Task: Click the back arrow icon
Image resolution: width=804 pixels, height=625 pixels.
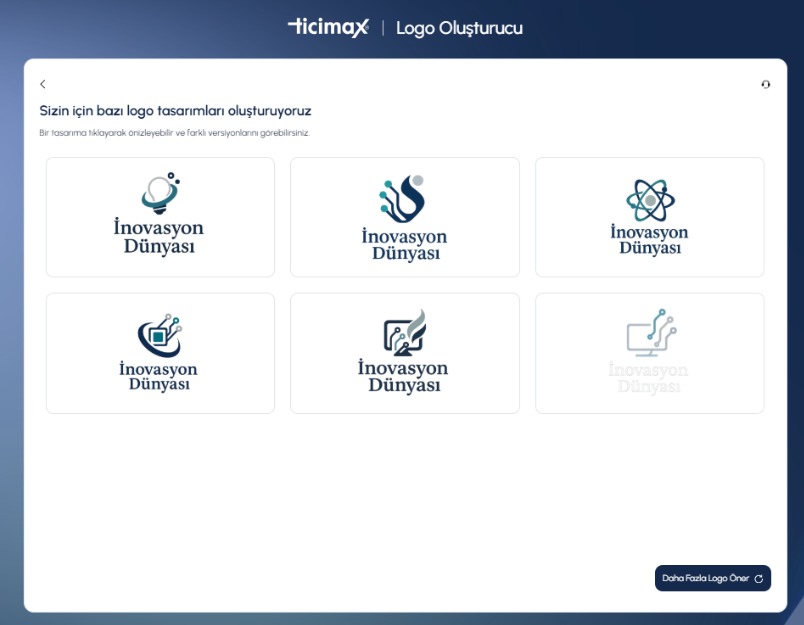Action: [42, 85]
